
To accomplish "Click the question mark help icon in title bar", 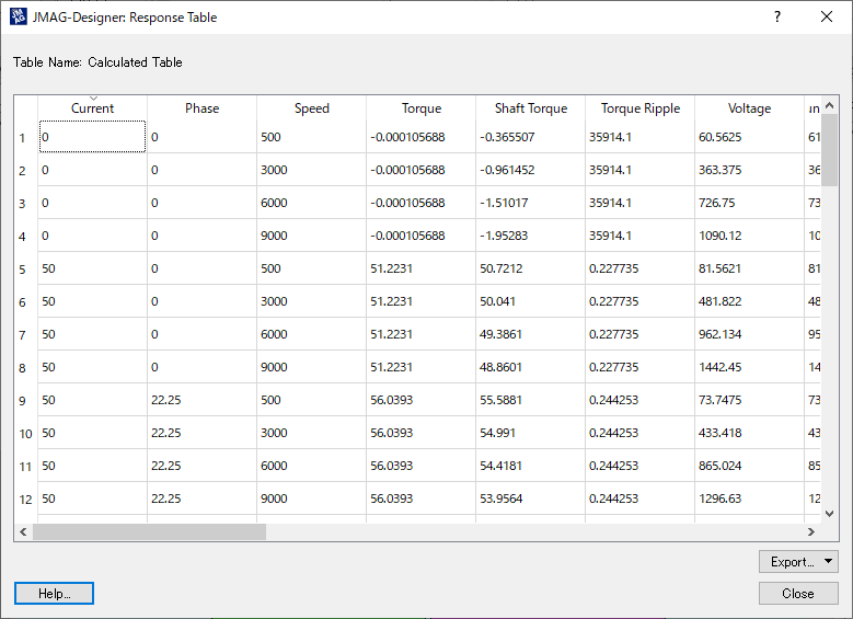I will (777, 17).
